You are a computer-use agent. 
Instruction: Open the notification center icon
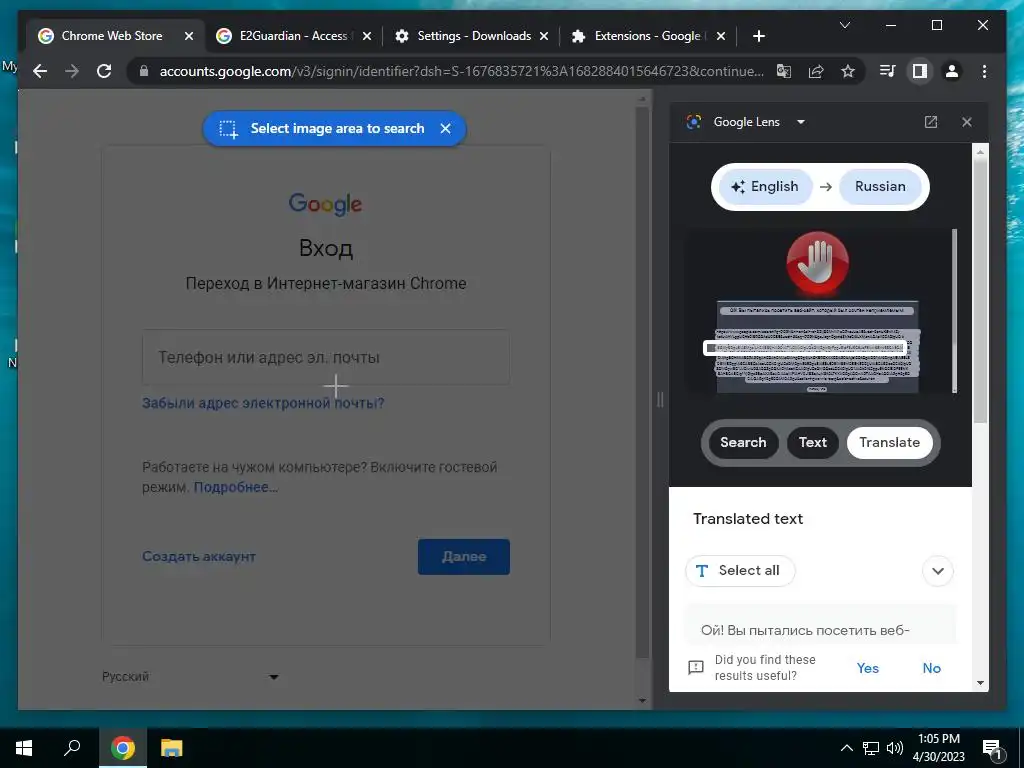pyautogui.click(x=992, y=748)
